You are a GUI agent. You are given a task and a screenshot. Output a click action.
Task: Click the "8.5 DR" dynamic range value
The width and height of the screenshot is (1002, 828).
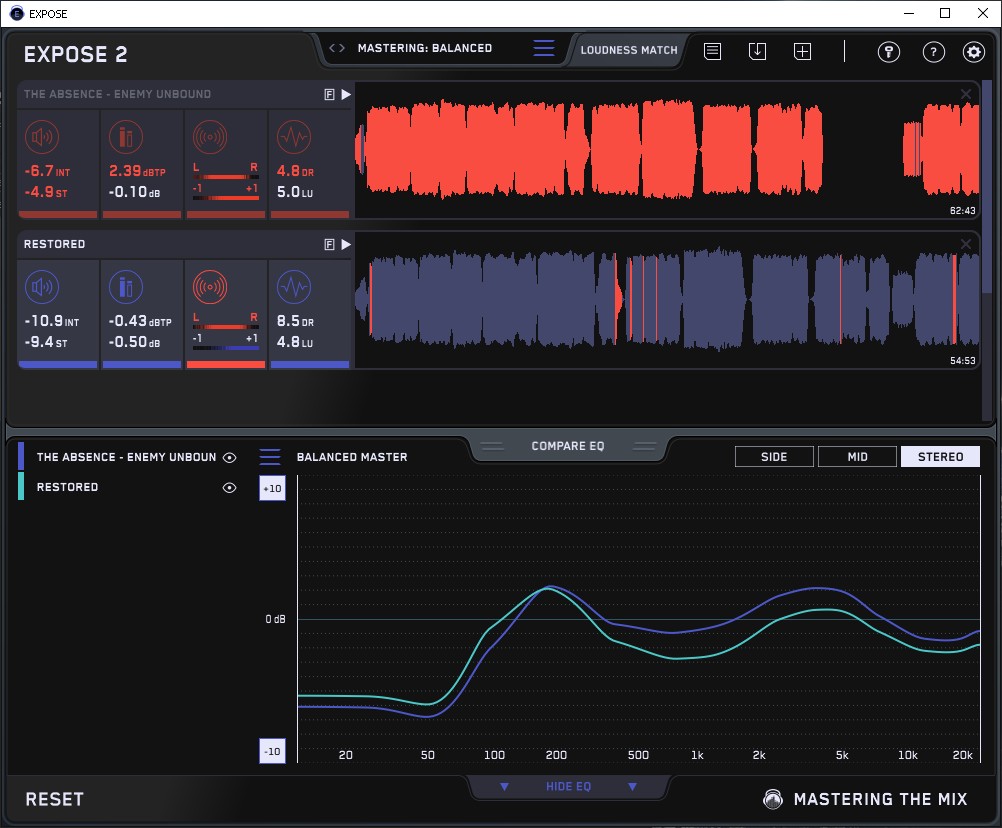(x=295, y=321)
